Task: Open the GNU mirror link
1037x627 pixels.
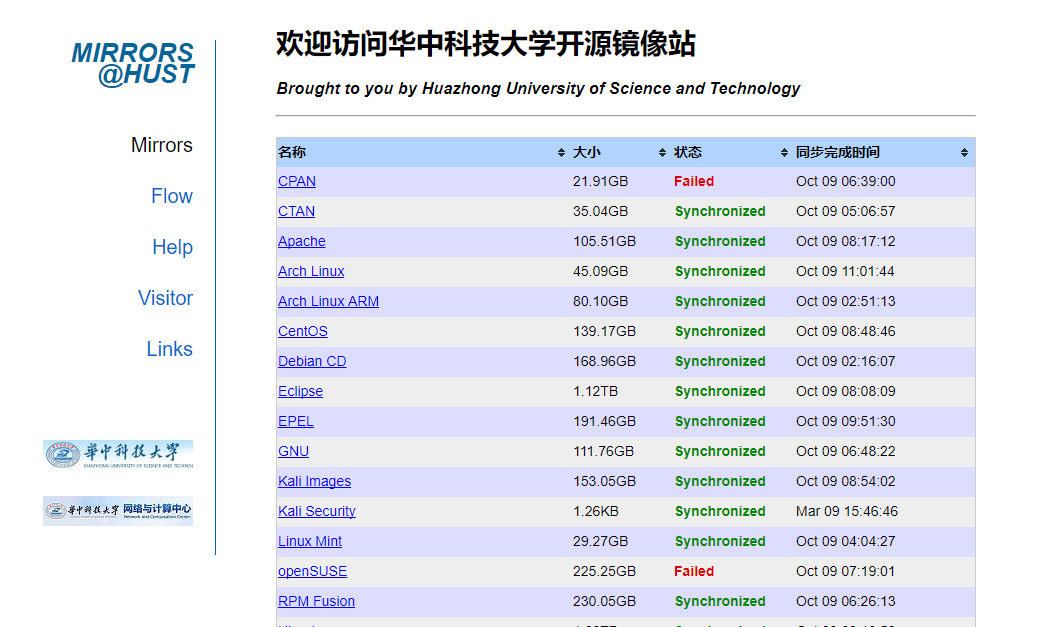Action: pos(293,451)
